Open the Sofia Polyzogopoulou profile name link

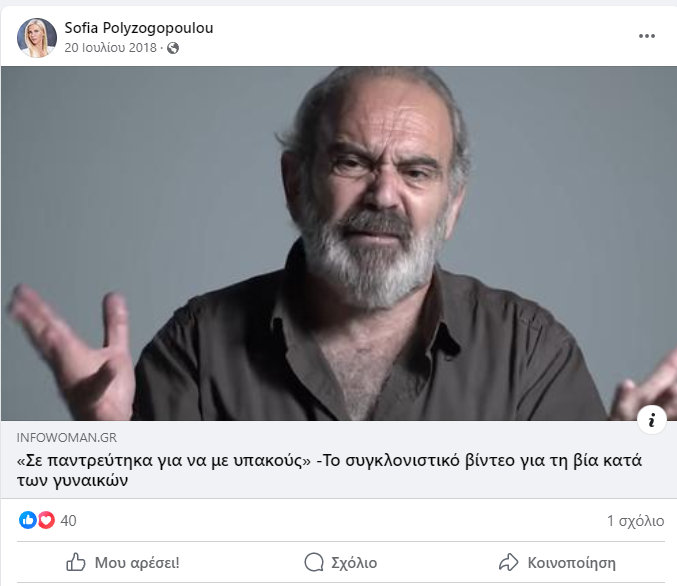tap(139, 28)
